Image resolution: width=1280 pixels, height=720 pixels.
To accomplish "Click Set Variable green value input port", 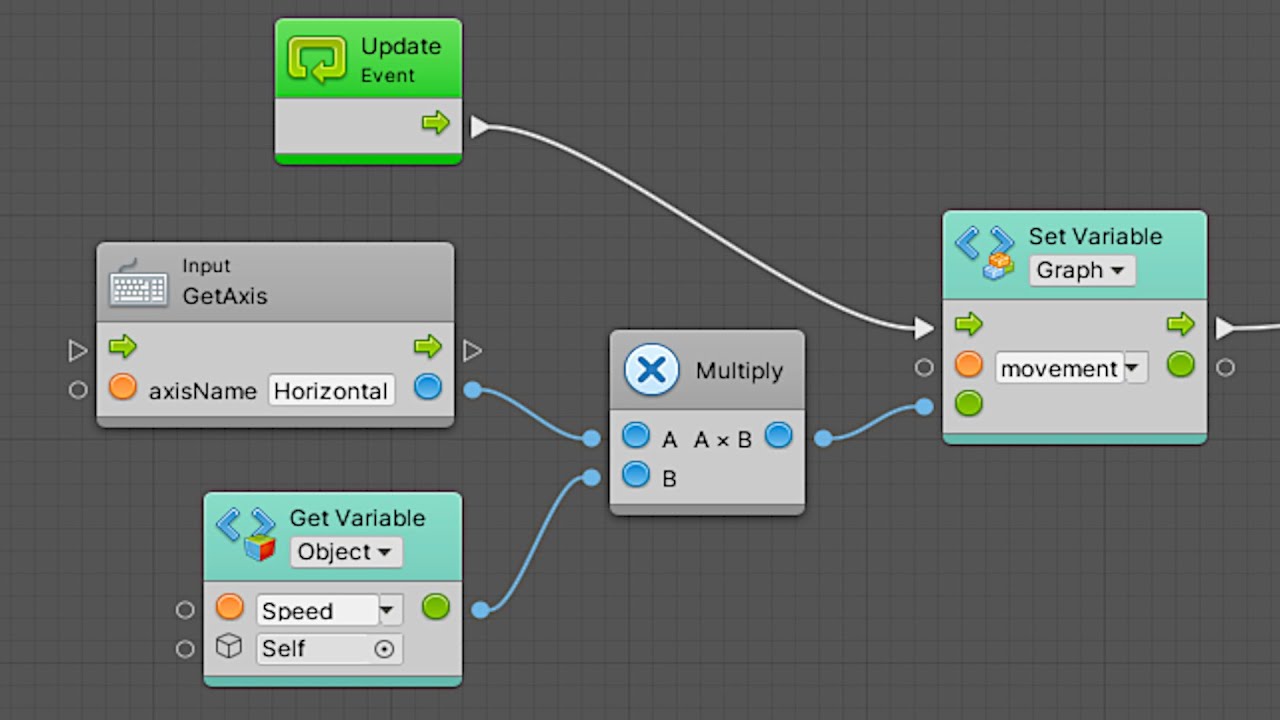I will click(x=969, y=404).
